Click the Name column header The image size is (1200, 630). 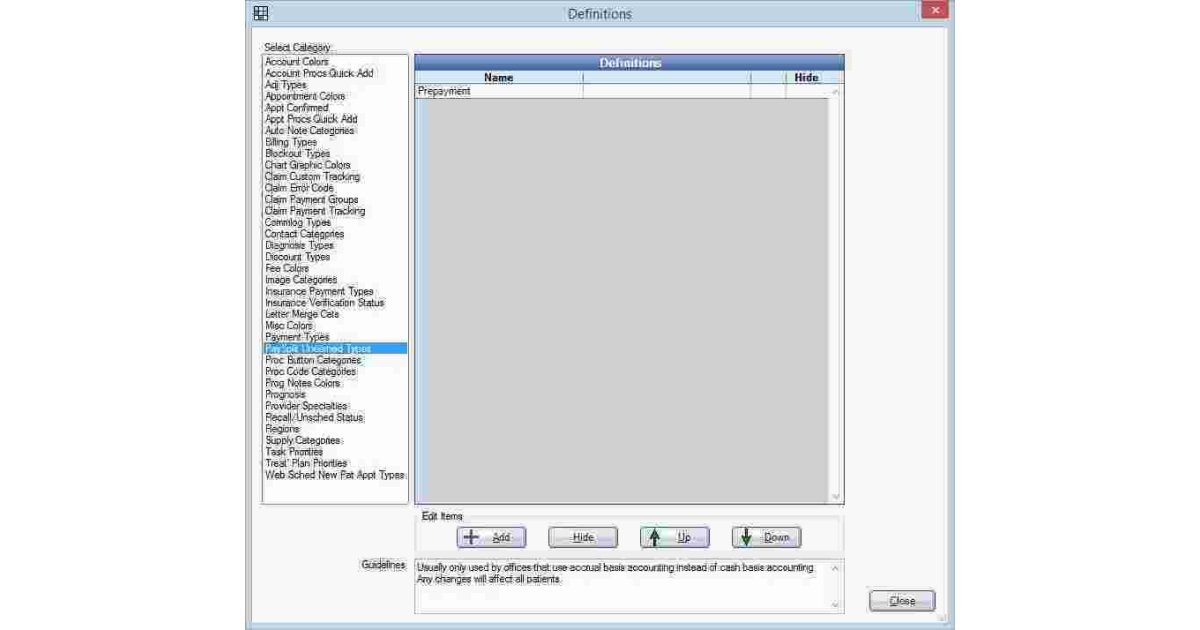click(498, 77)
